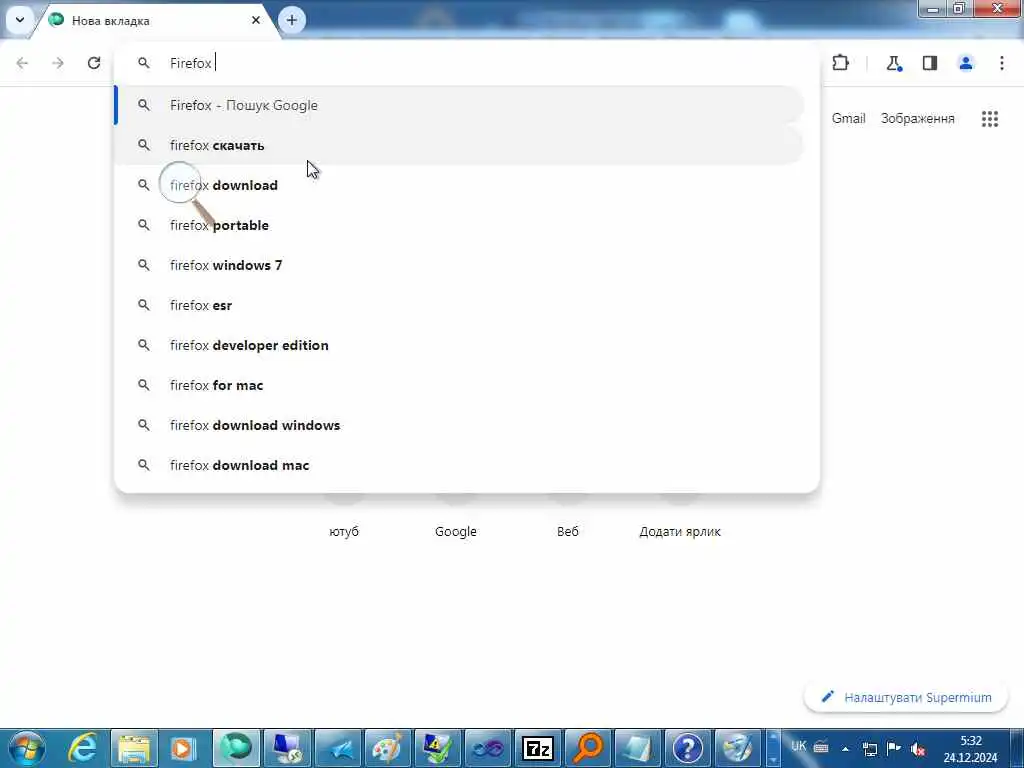This screenshot has width=1024, height=768.
Task: Open the ютуб shortcut
Action: [x=344, y=532]
